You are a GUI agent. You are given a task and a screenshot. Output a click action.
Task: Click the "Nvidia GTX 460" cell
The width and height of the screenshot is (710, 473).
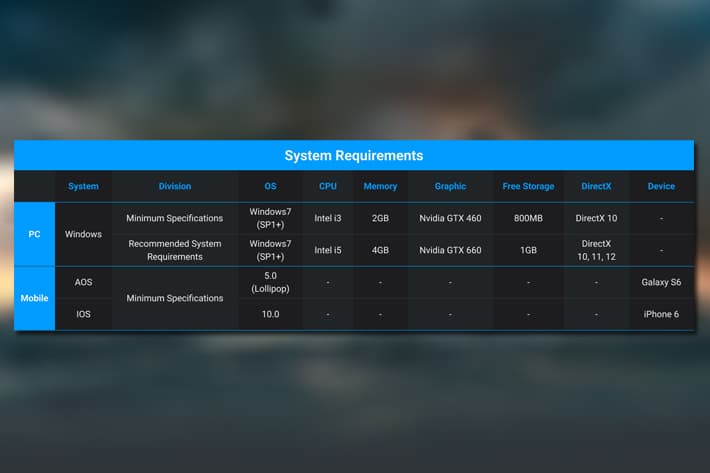pos(450,218)
